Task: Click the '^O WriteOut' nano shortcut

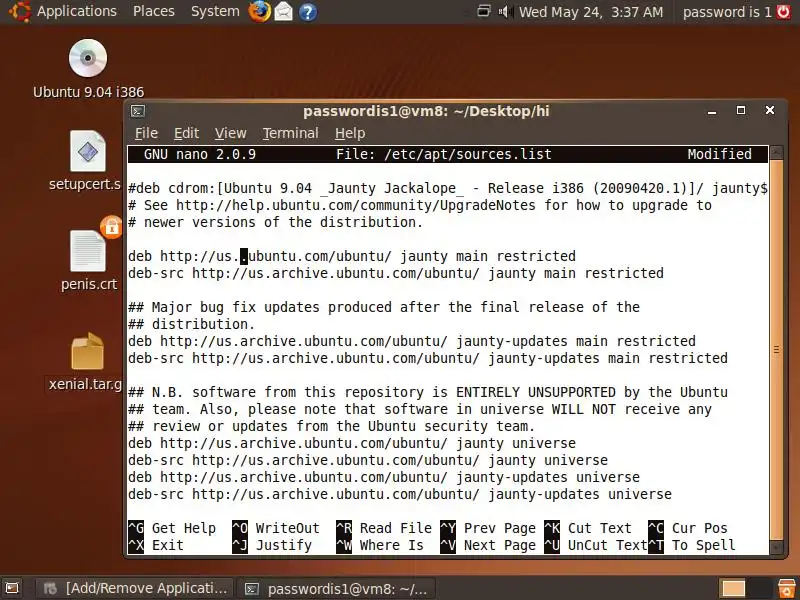Action: click(x=276, y=528)
